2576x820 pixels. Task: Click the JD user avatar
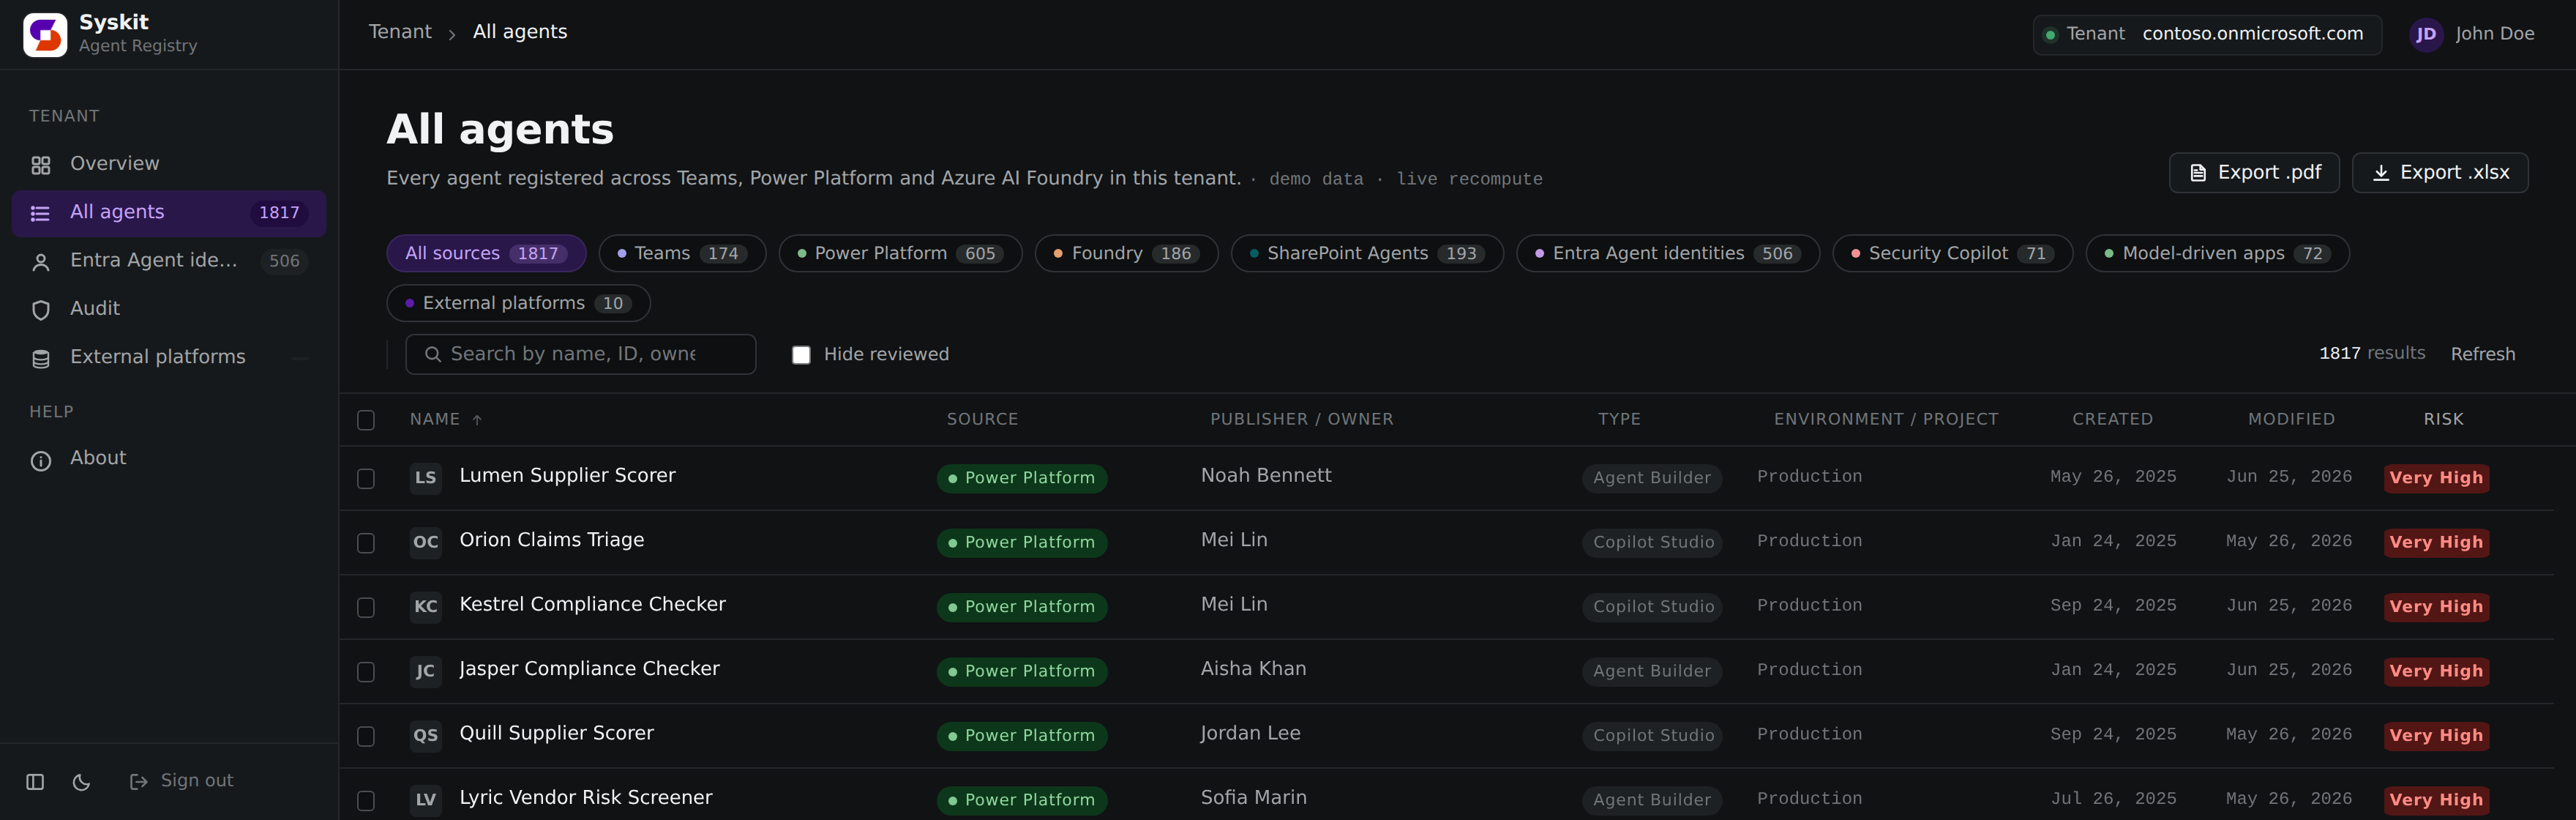pos(2426,35)
